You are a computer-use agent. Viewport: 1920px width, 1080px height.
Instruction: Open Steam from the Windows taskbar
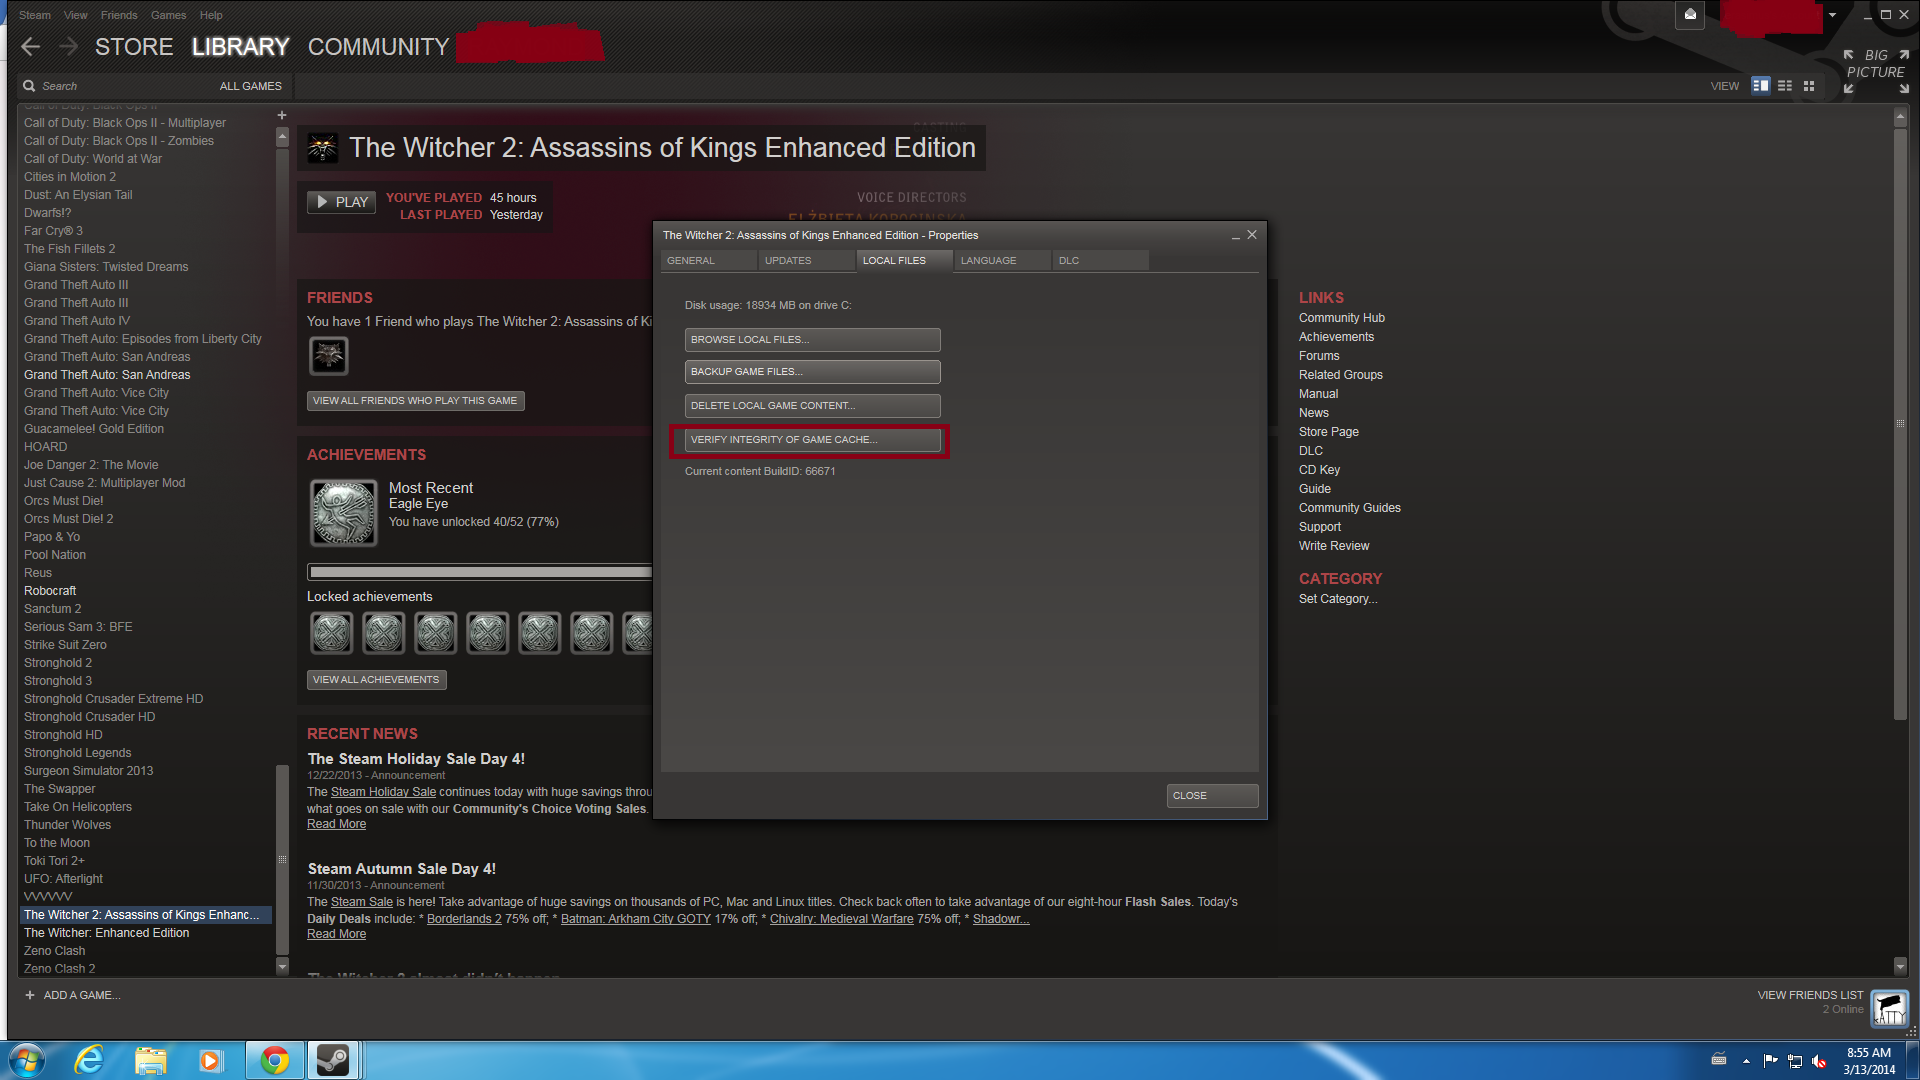coord(333,1060)
